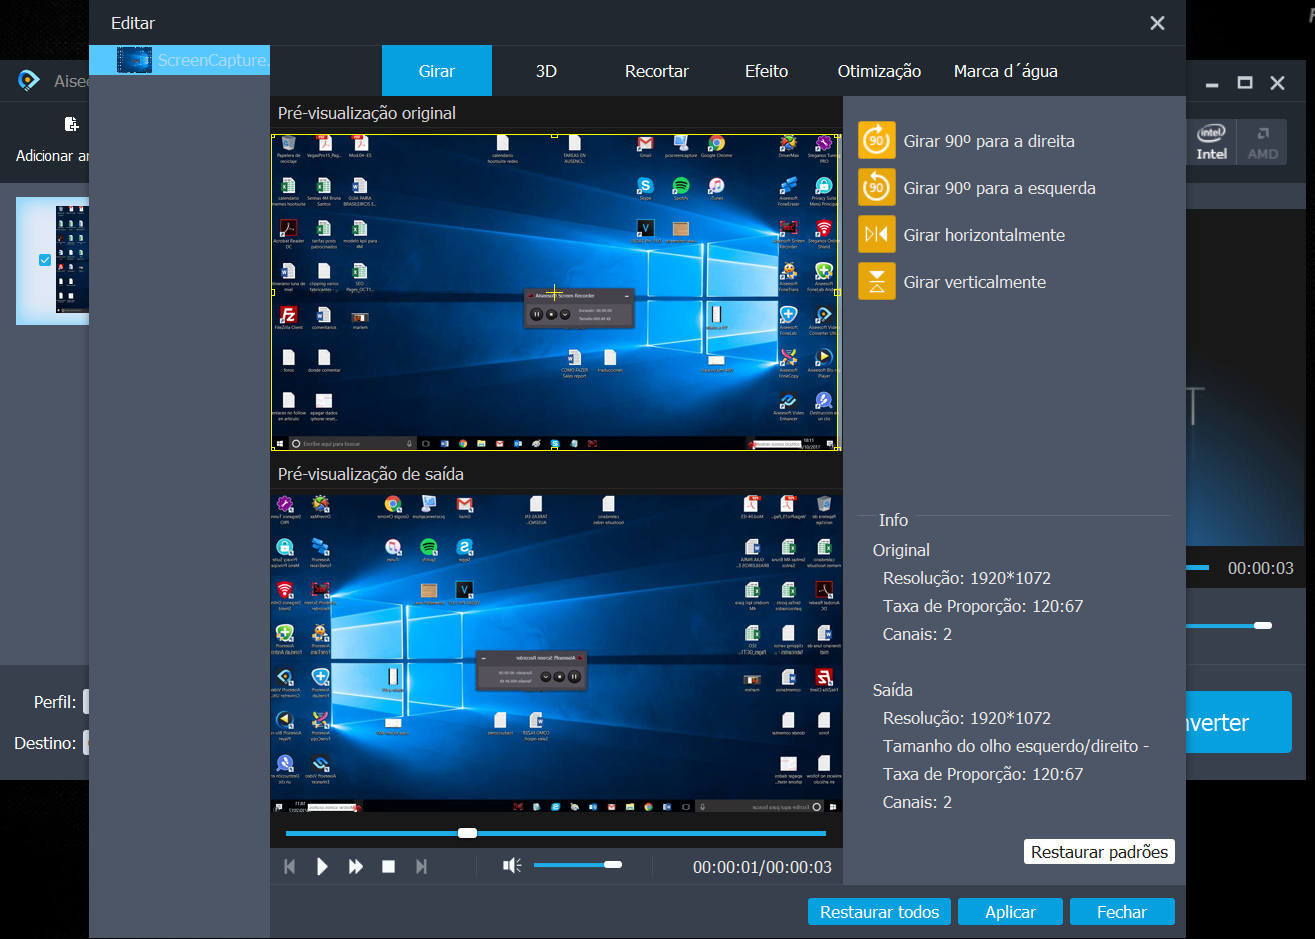Select the Otimização tab
The height and width of the screenshot is (939, 1315).
(879, 71)
